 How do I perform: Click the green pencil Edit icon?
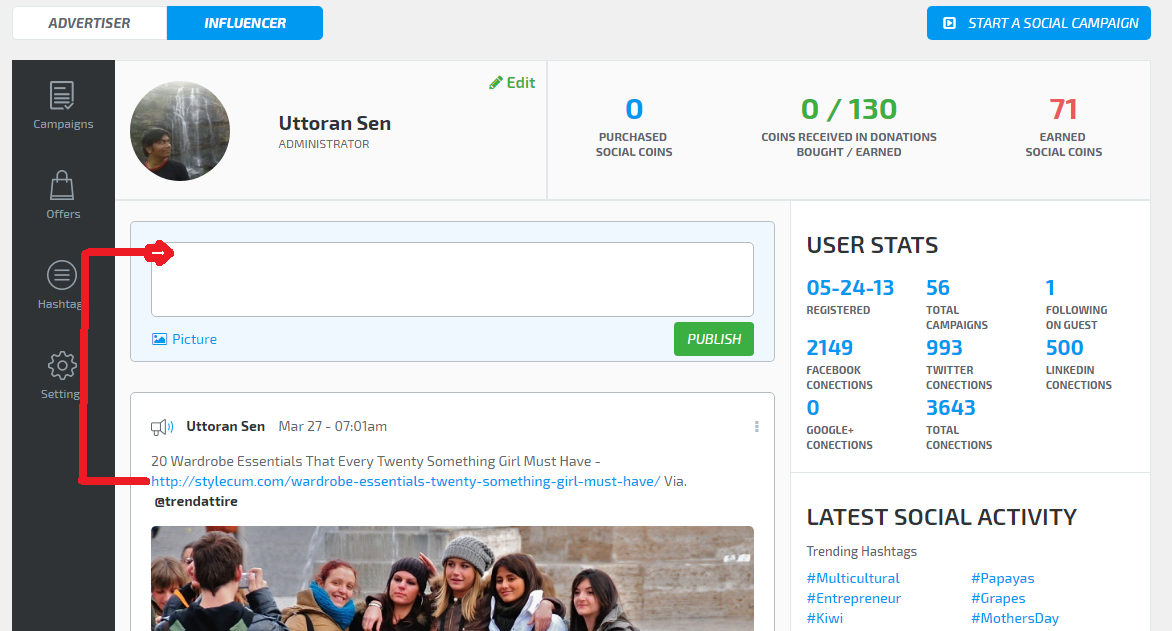pyautogui.click(x=496, y=83)
